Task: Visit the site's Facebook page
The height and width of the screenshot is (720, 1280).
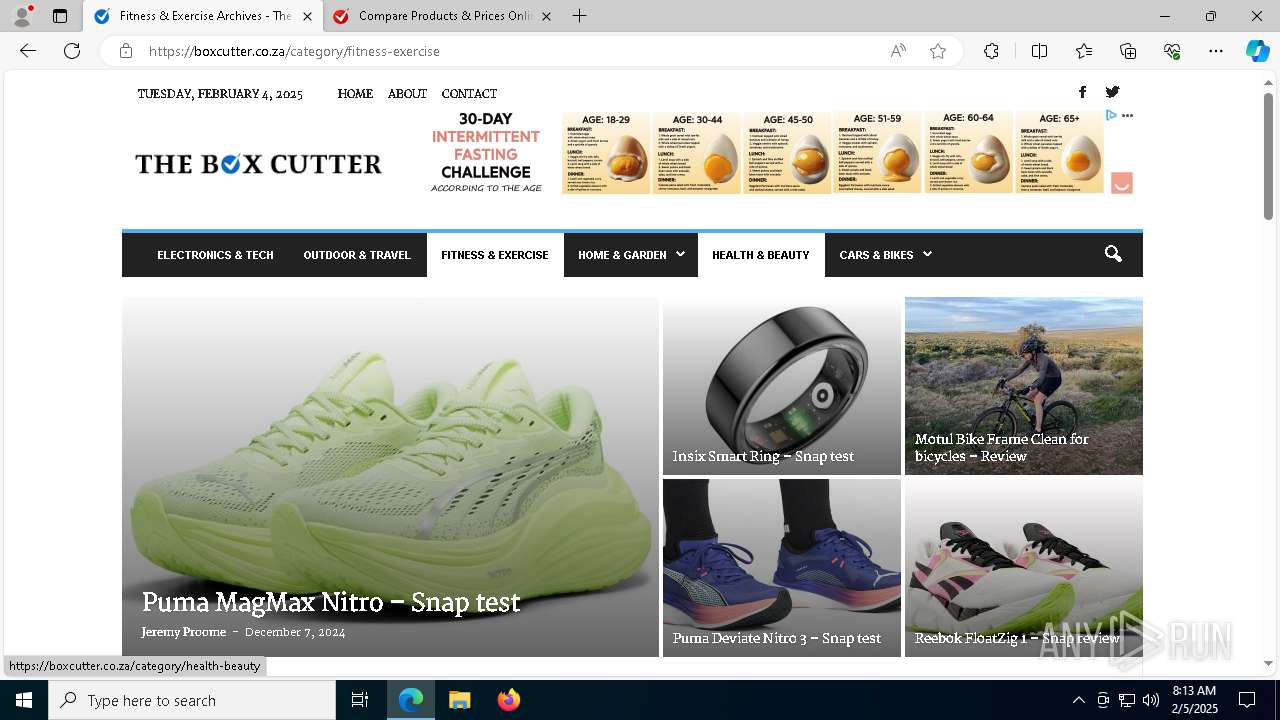Action: click(1082, 92)
